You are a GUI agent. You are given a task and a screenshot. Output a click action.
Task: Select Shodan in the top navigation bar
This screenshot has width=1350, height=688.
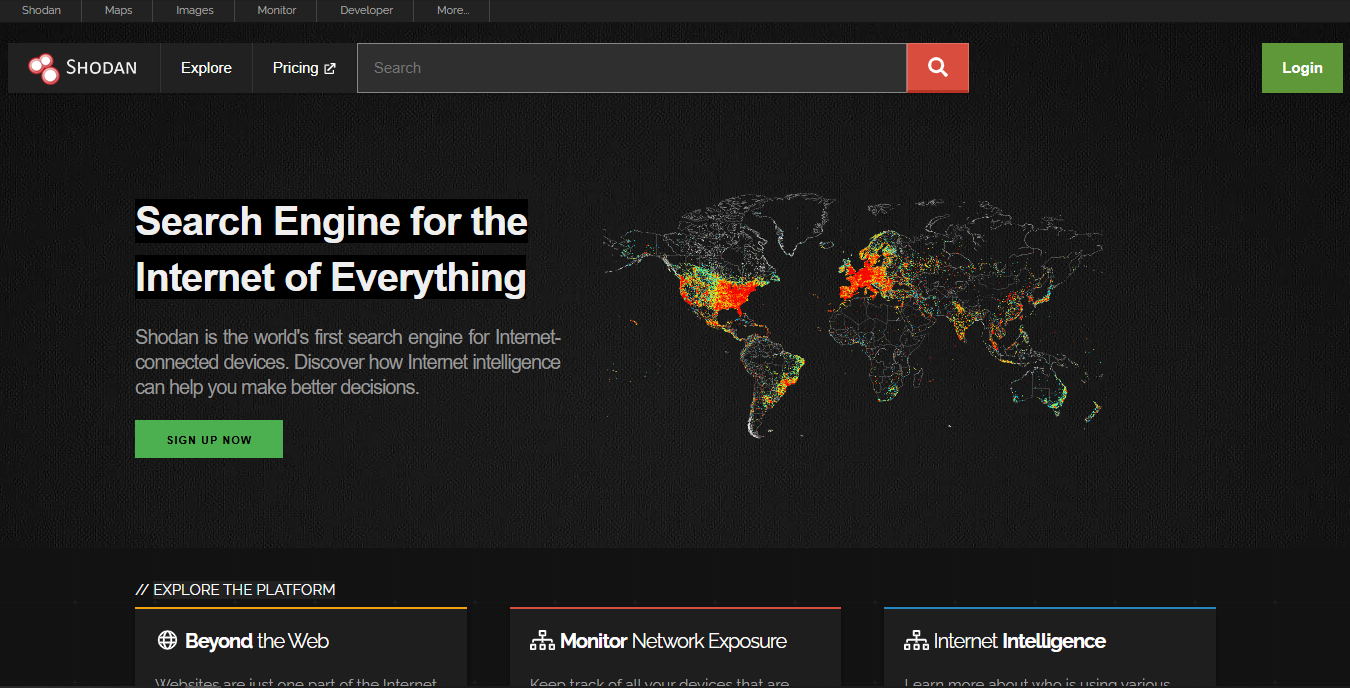pyautogui.click(x=41, y=11)
